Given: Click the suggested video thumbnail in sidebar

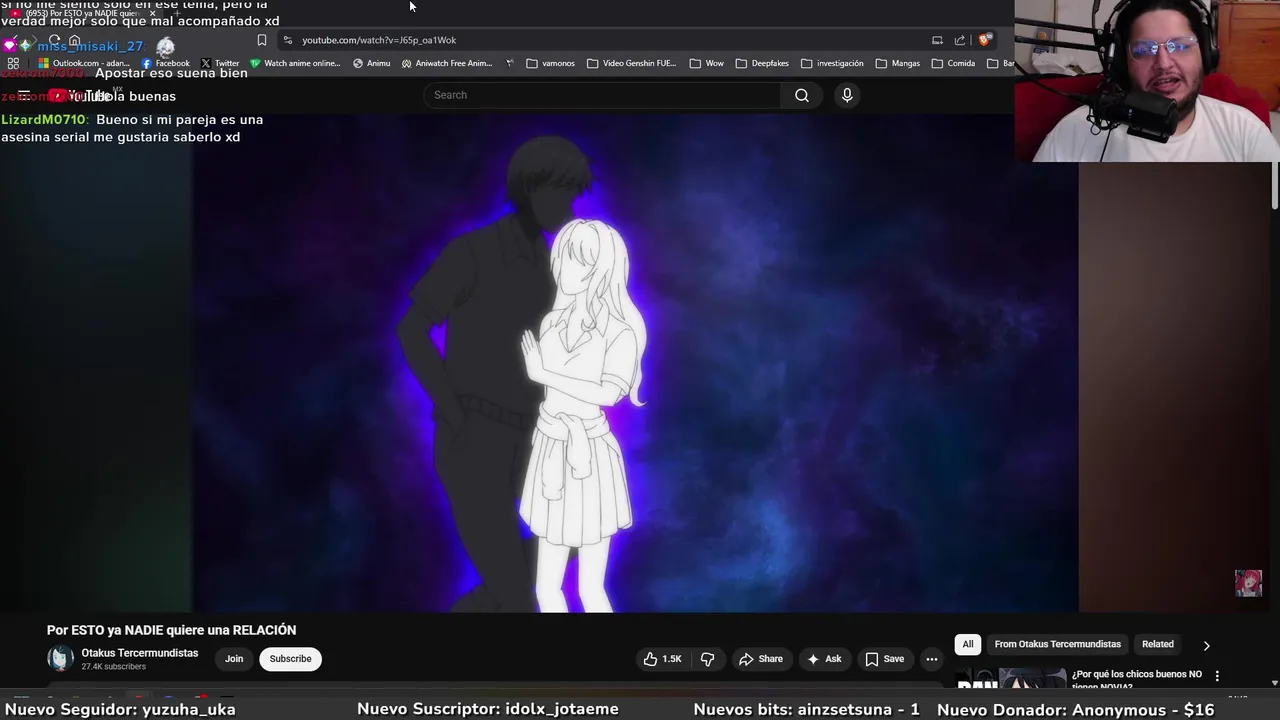Looking at the screenshot, I should click(x=1011, y=679).
